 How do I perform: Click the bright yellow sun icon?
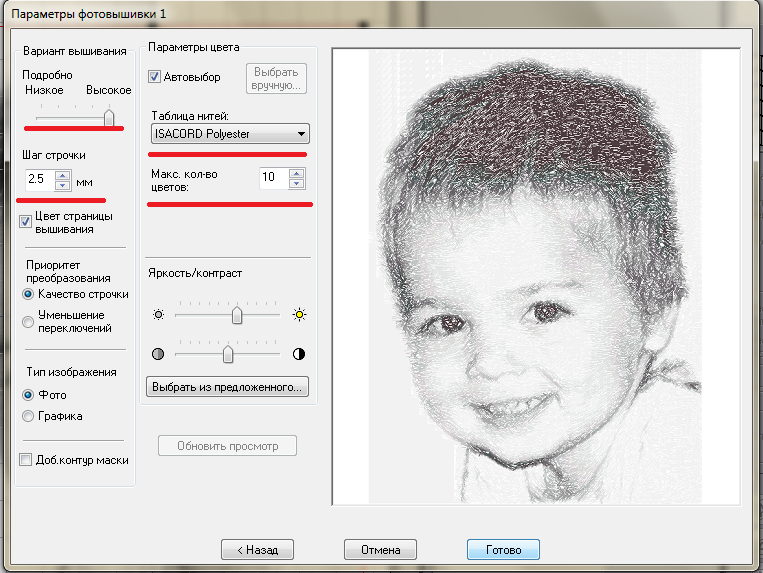click(x=298, y=314)
